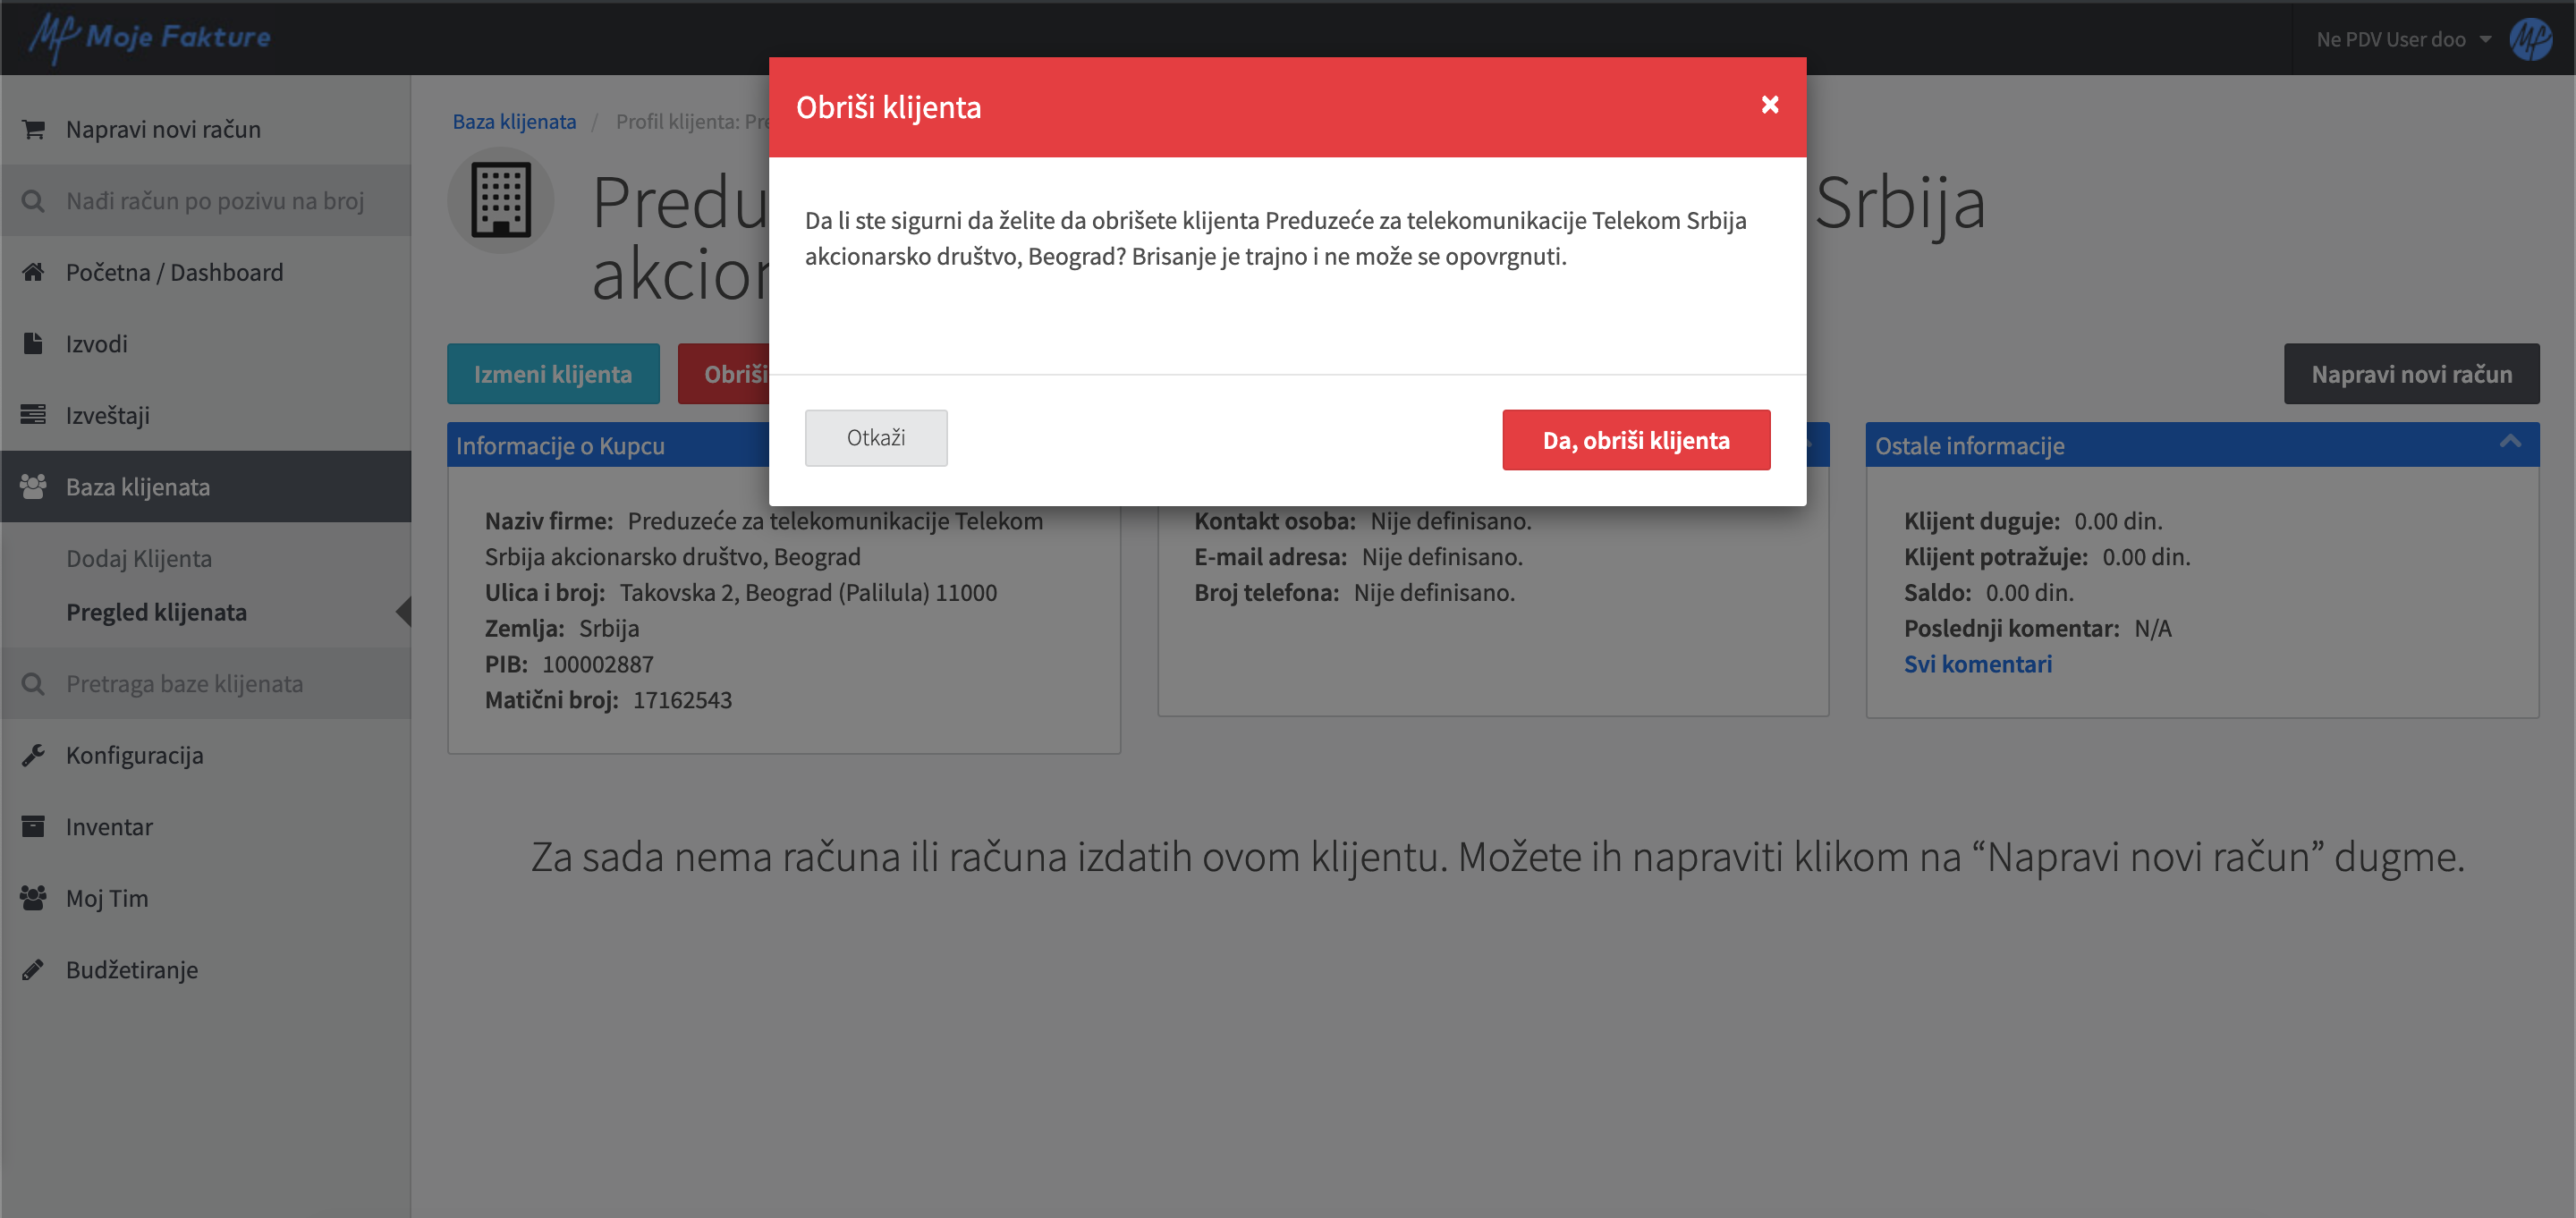Viewport: 2576px width, 1218px height.
Task: Click the list icon beside Izveštaji
Action: 33,415
